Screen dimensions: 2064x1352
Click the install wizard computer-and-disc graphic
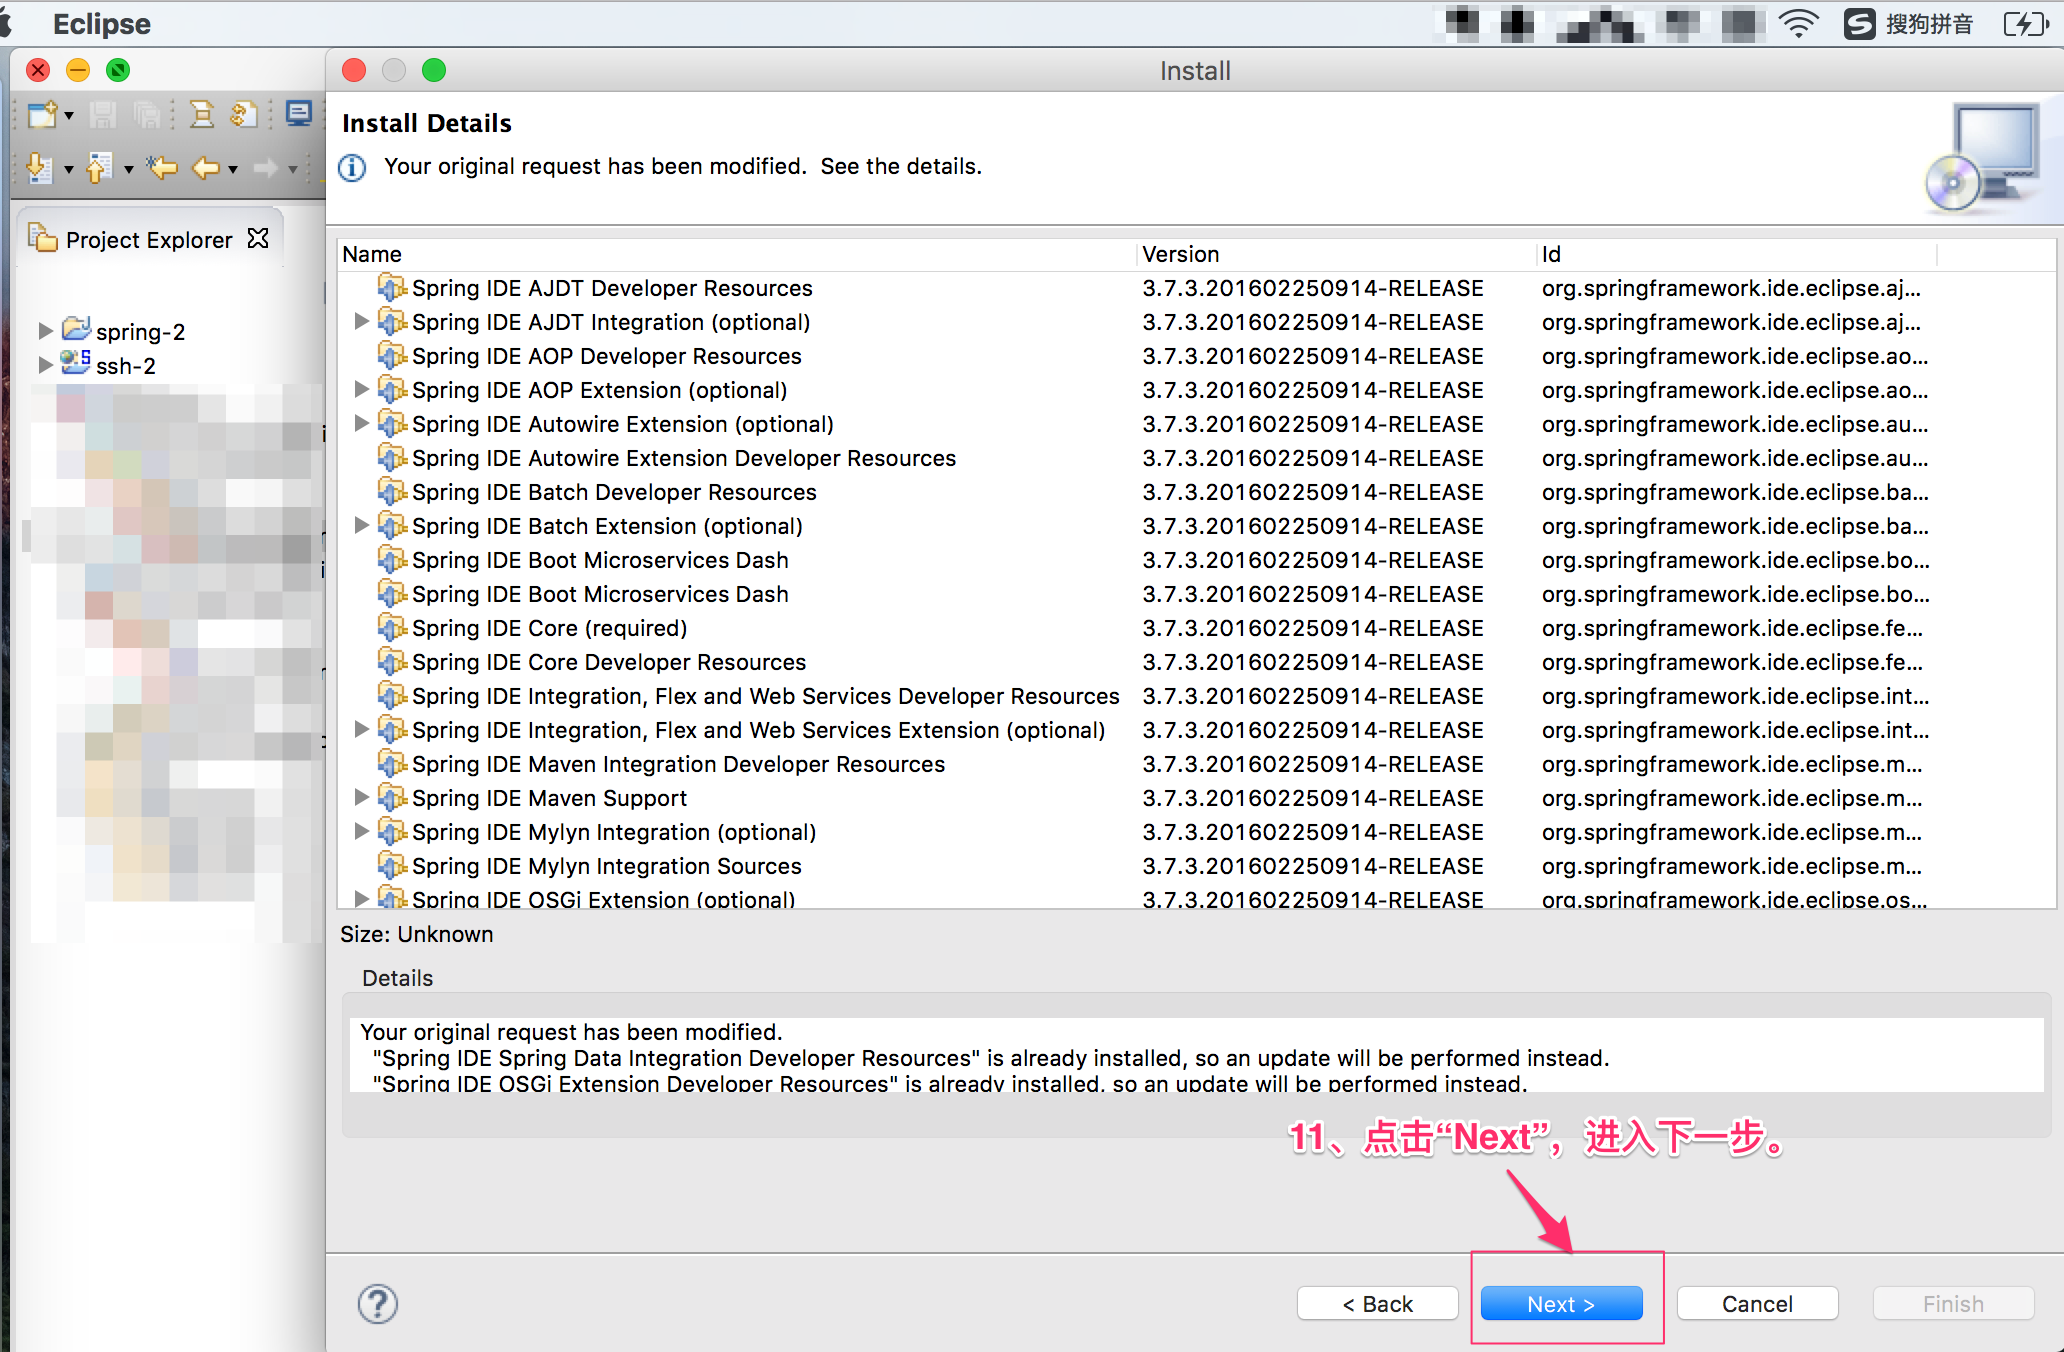pos(1982,158)
